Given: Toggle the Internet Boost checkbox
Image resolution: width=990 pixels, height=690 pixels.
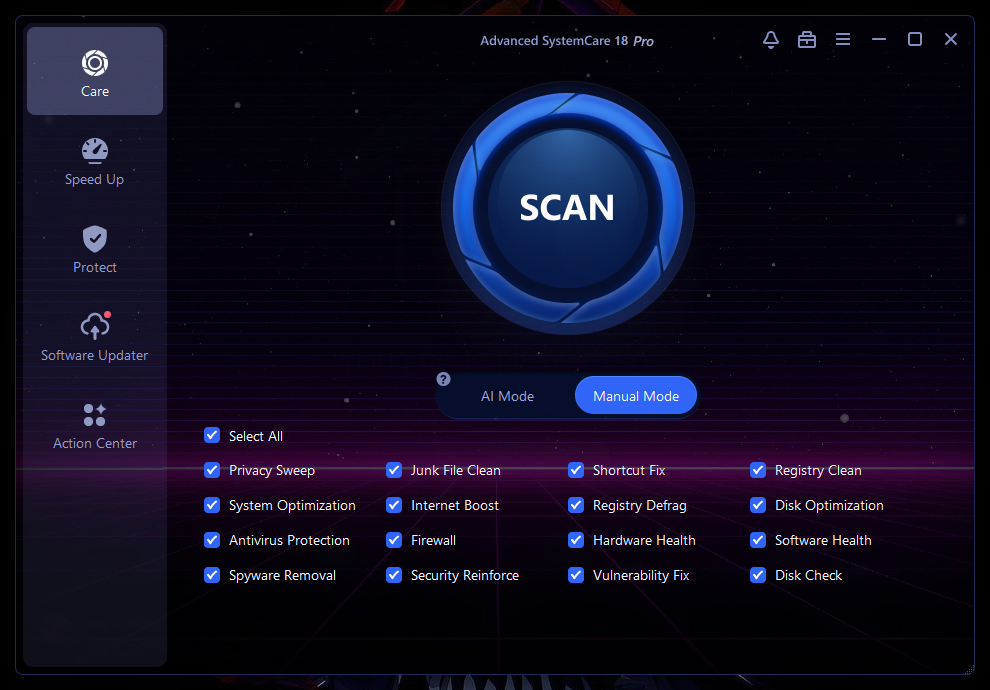Looking at the screenshot, I should (394, 505).
